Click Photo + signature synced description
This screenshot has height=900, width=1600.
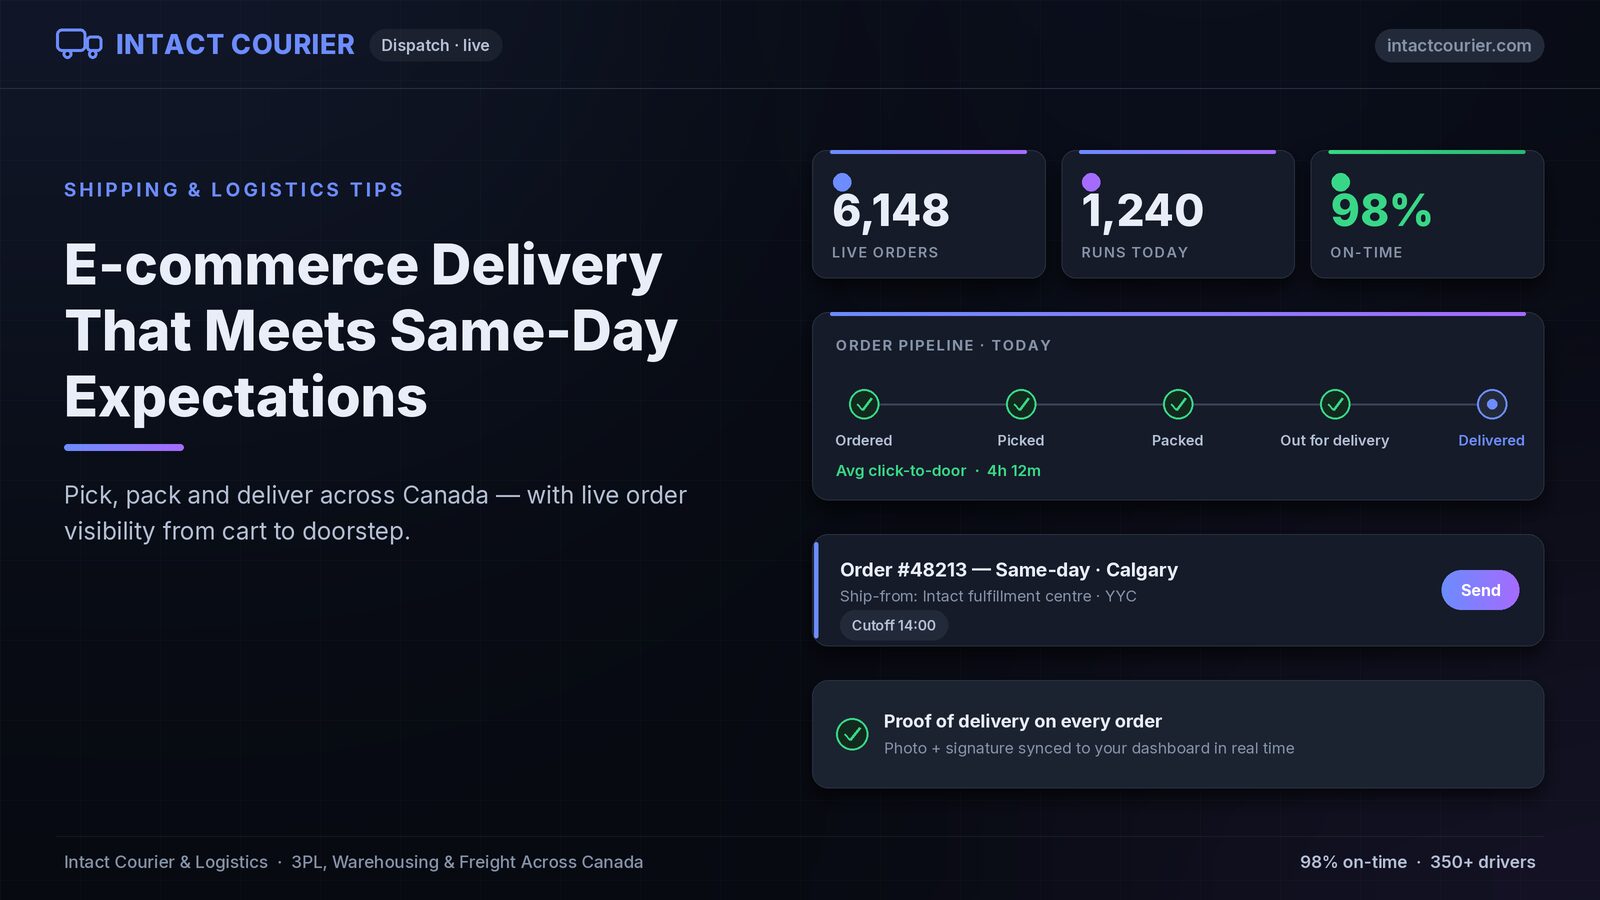pyautogui.click(x=1089, y=748)
